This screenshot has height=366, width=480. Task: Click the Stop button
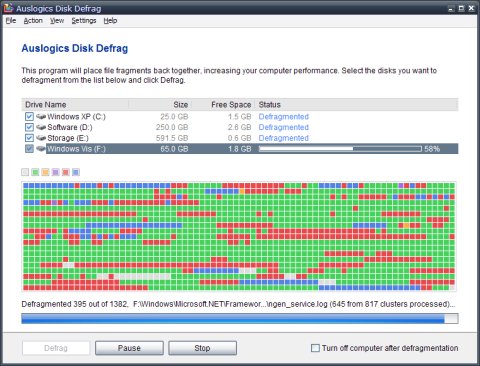[202, 348]
